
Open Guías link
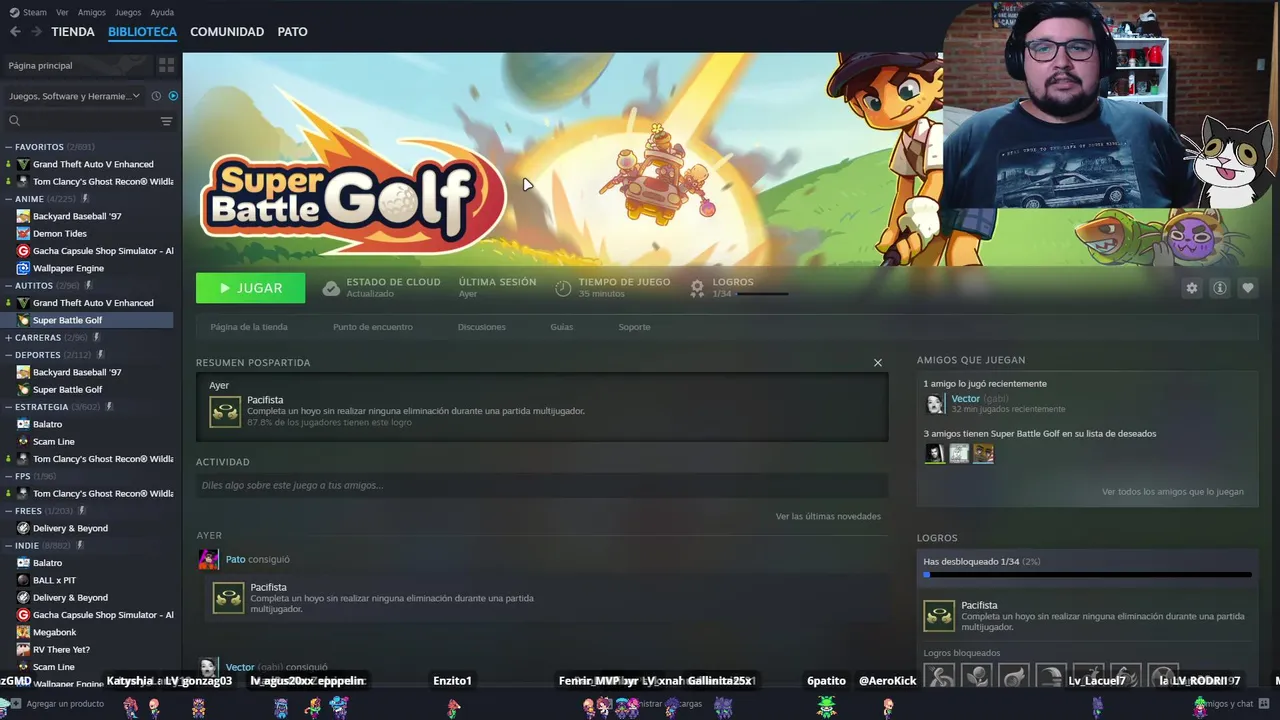pos(561,327)
